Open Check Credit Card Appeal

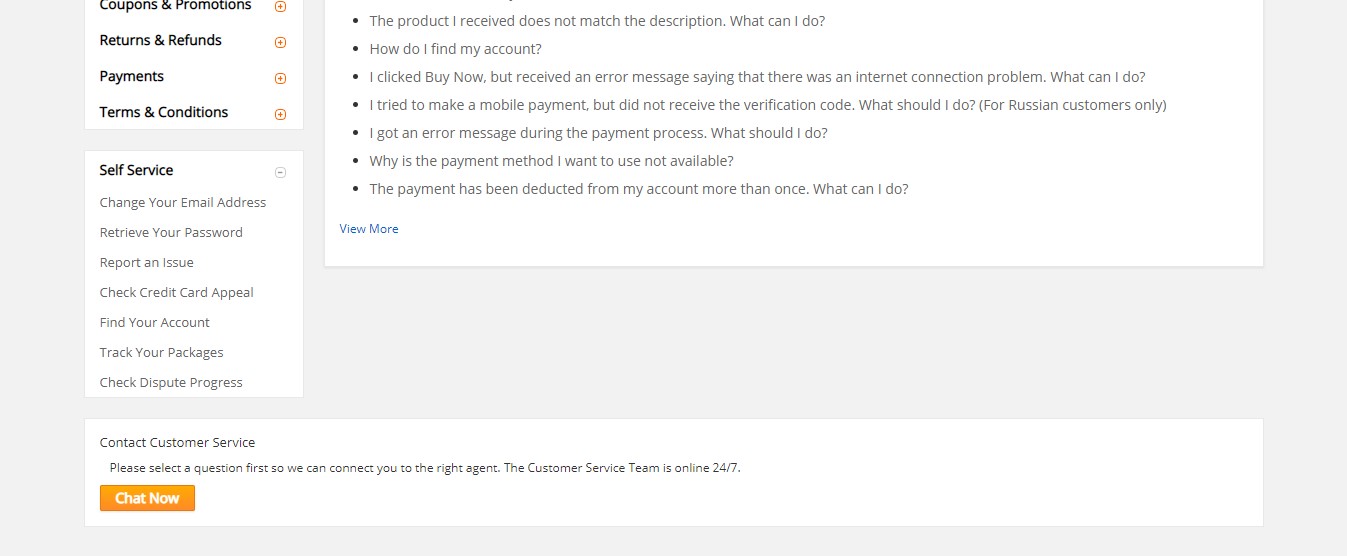click(x=176, y=292)
